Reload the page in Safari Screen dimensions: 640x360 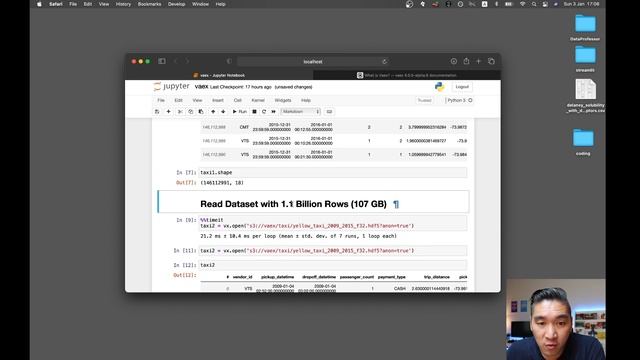[x=384, y=62]
